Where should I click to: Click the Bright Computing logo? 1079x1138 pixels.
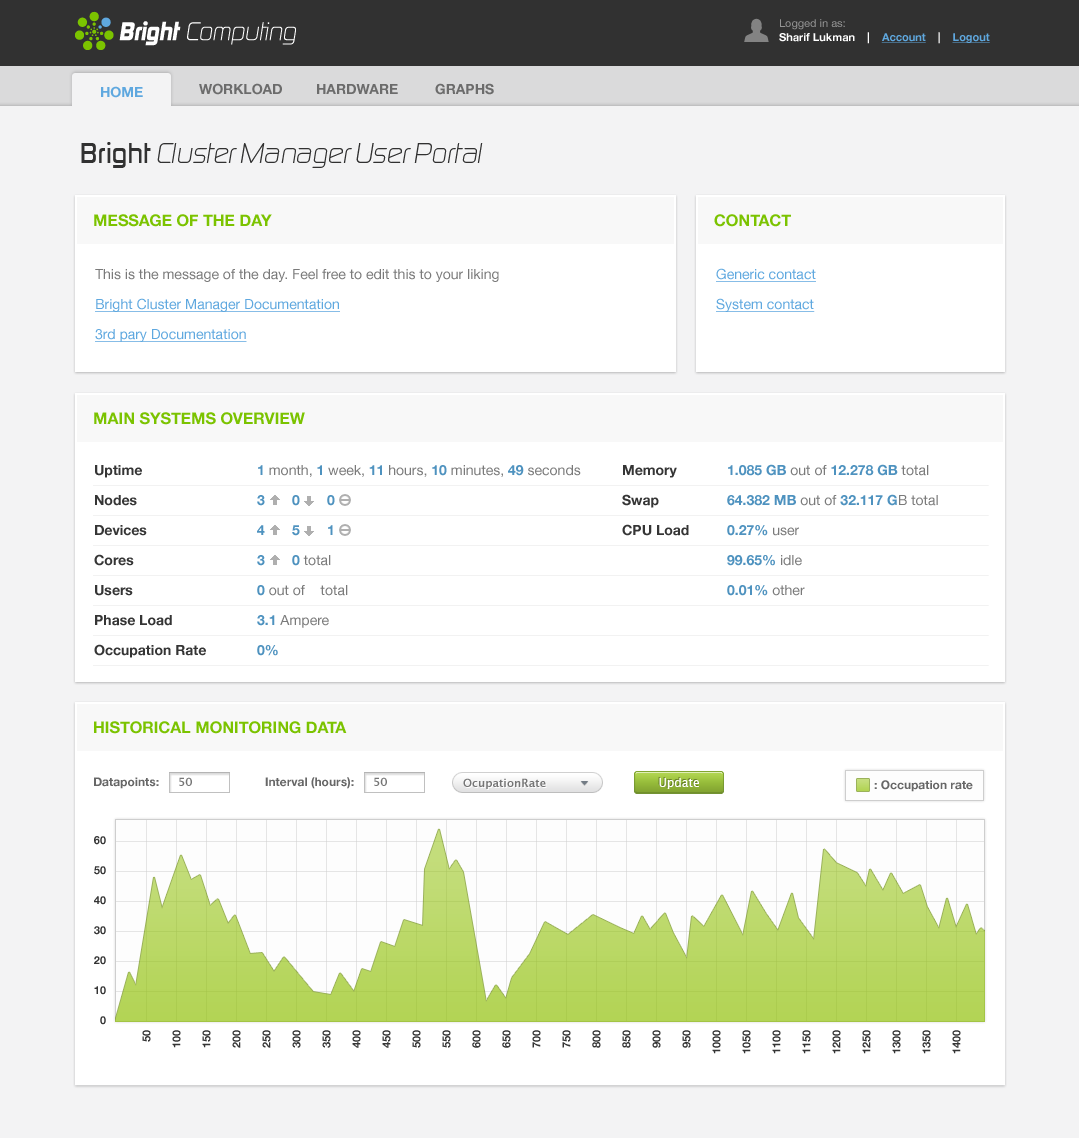click(186, 32)
